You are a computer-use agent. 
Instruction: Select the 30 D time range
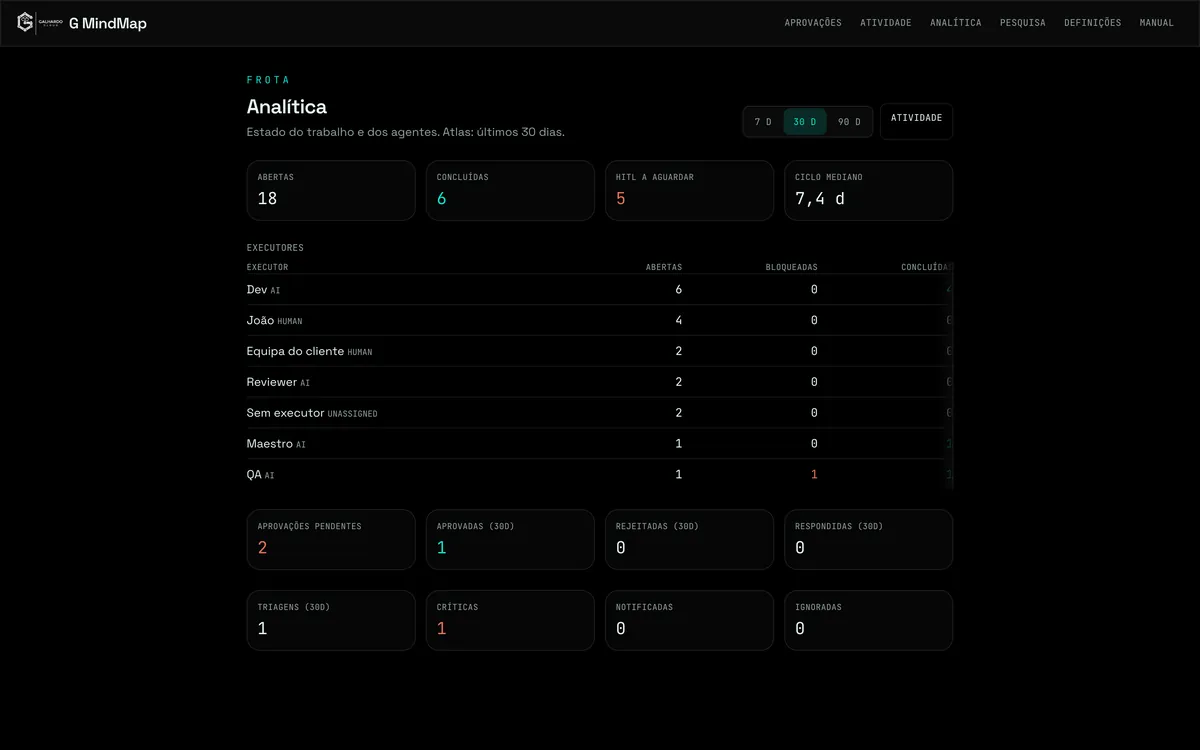coord(805,122)
